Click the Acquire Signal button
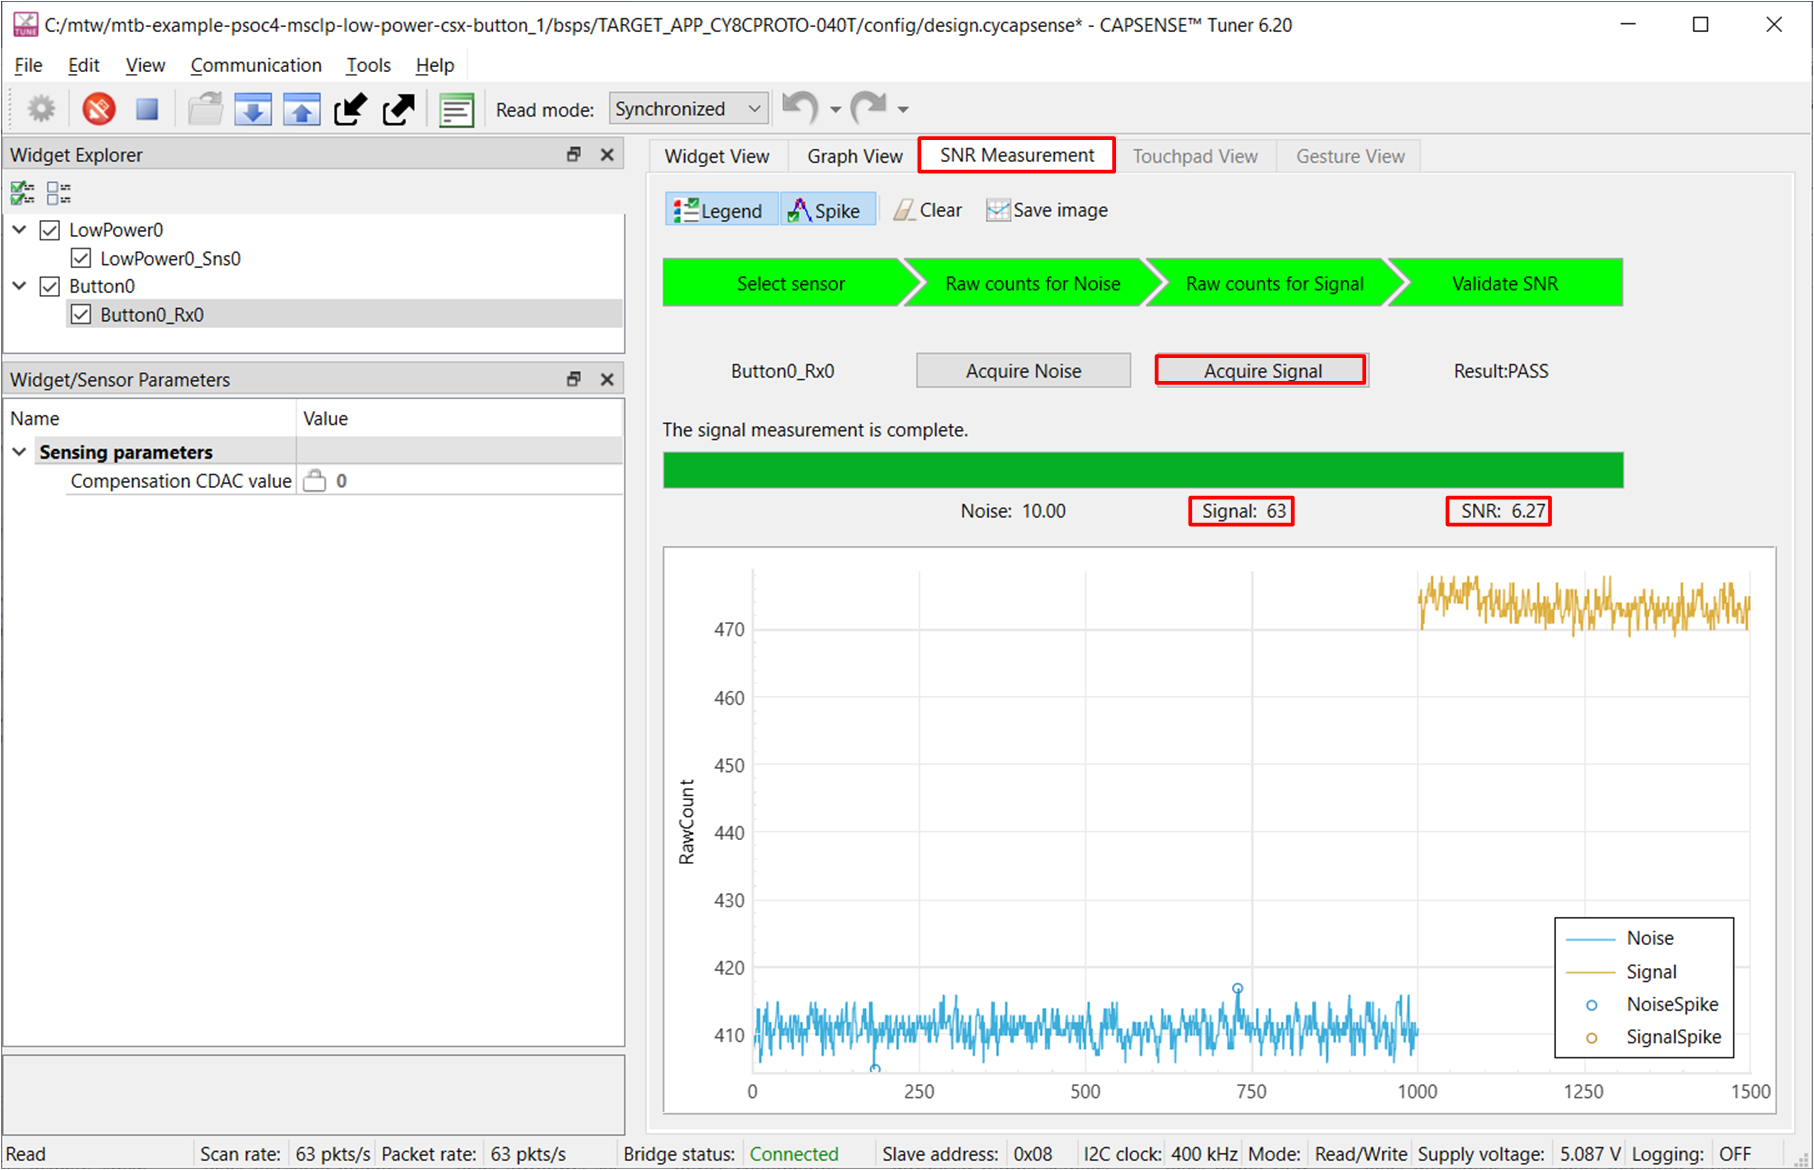Screen dimensions: 1814x1170 point(1262,371)
